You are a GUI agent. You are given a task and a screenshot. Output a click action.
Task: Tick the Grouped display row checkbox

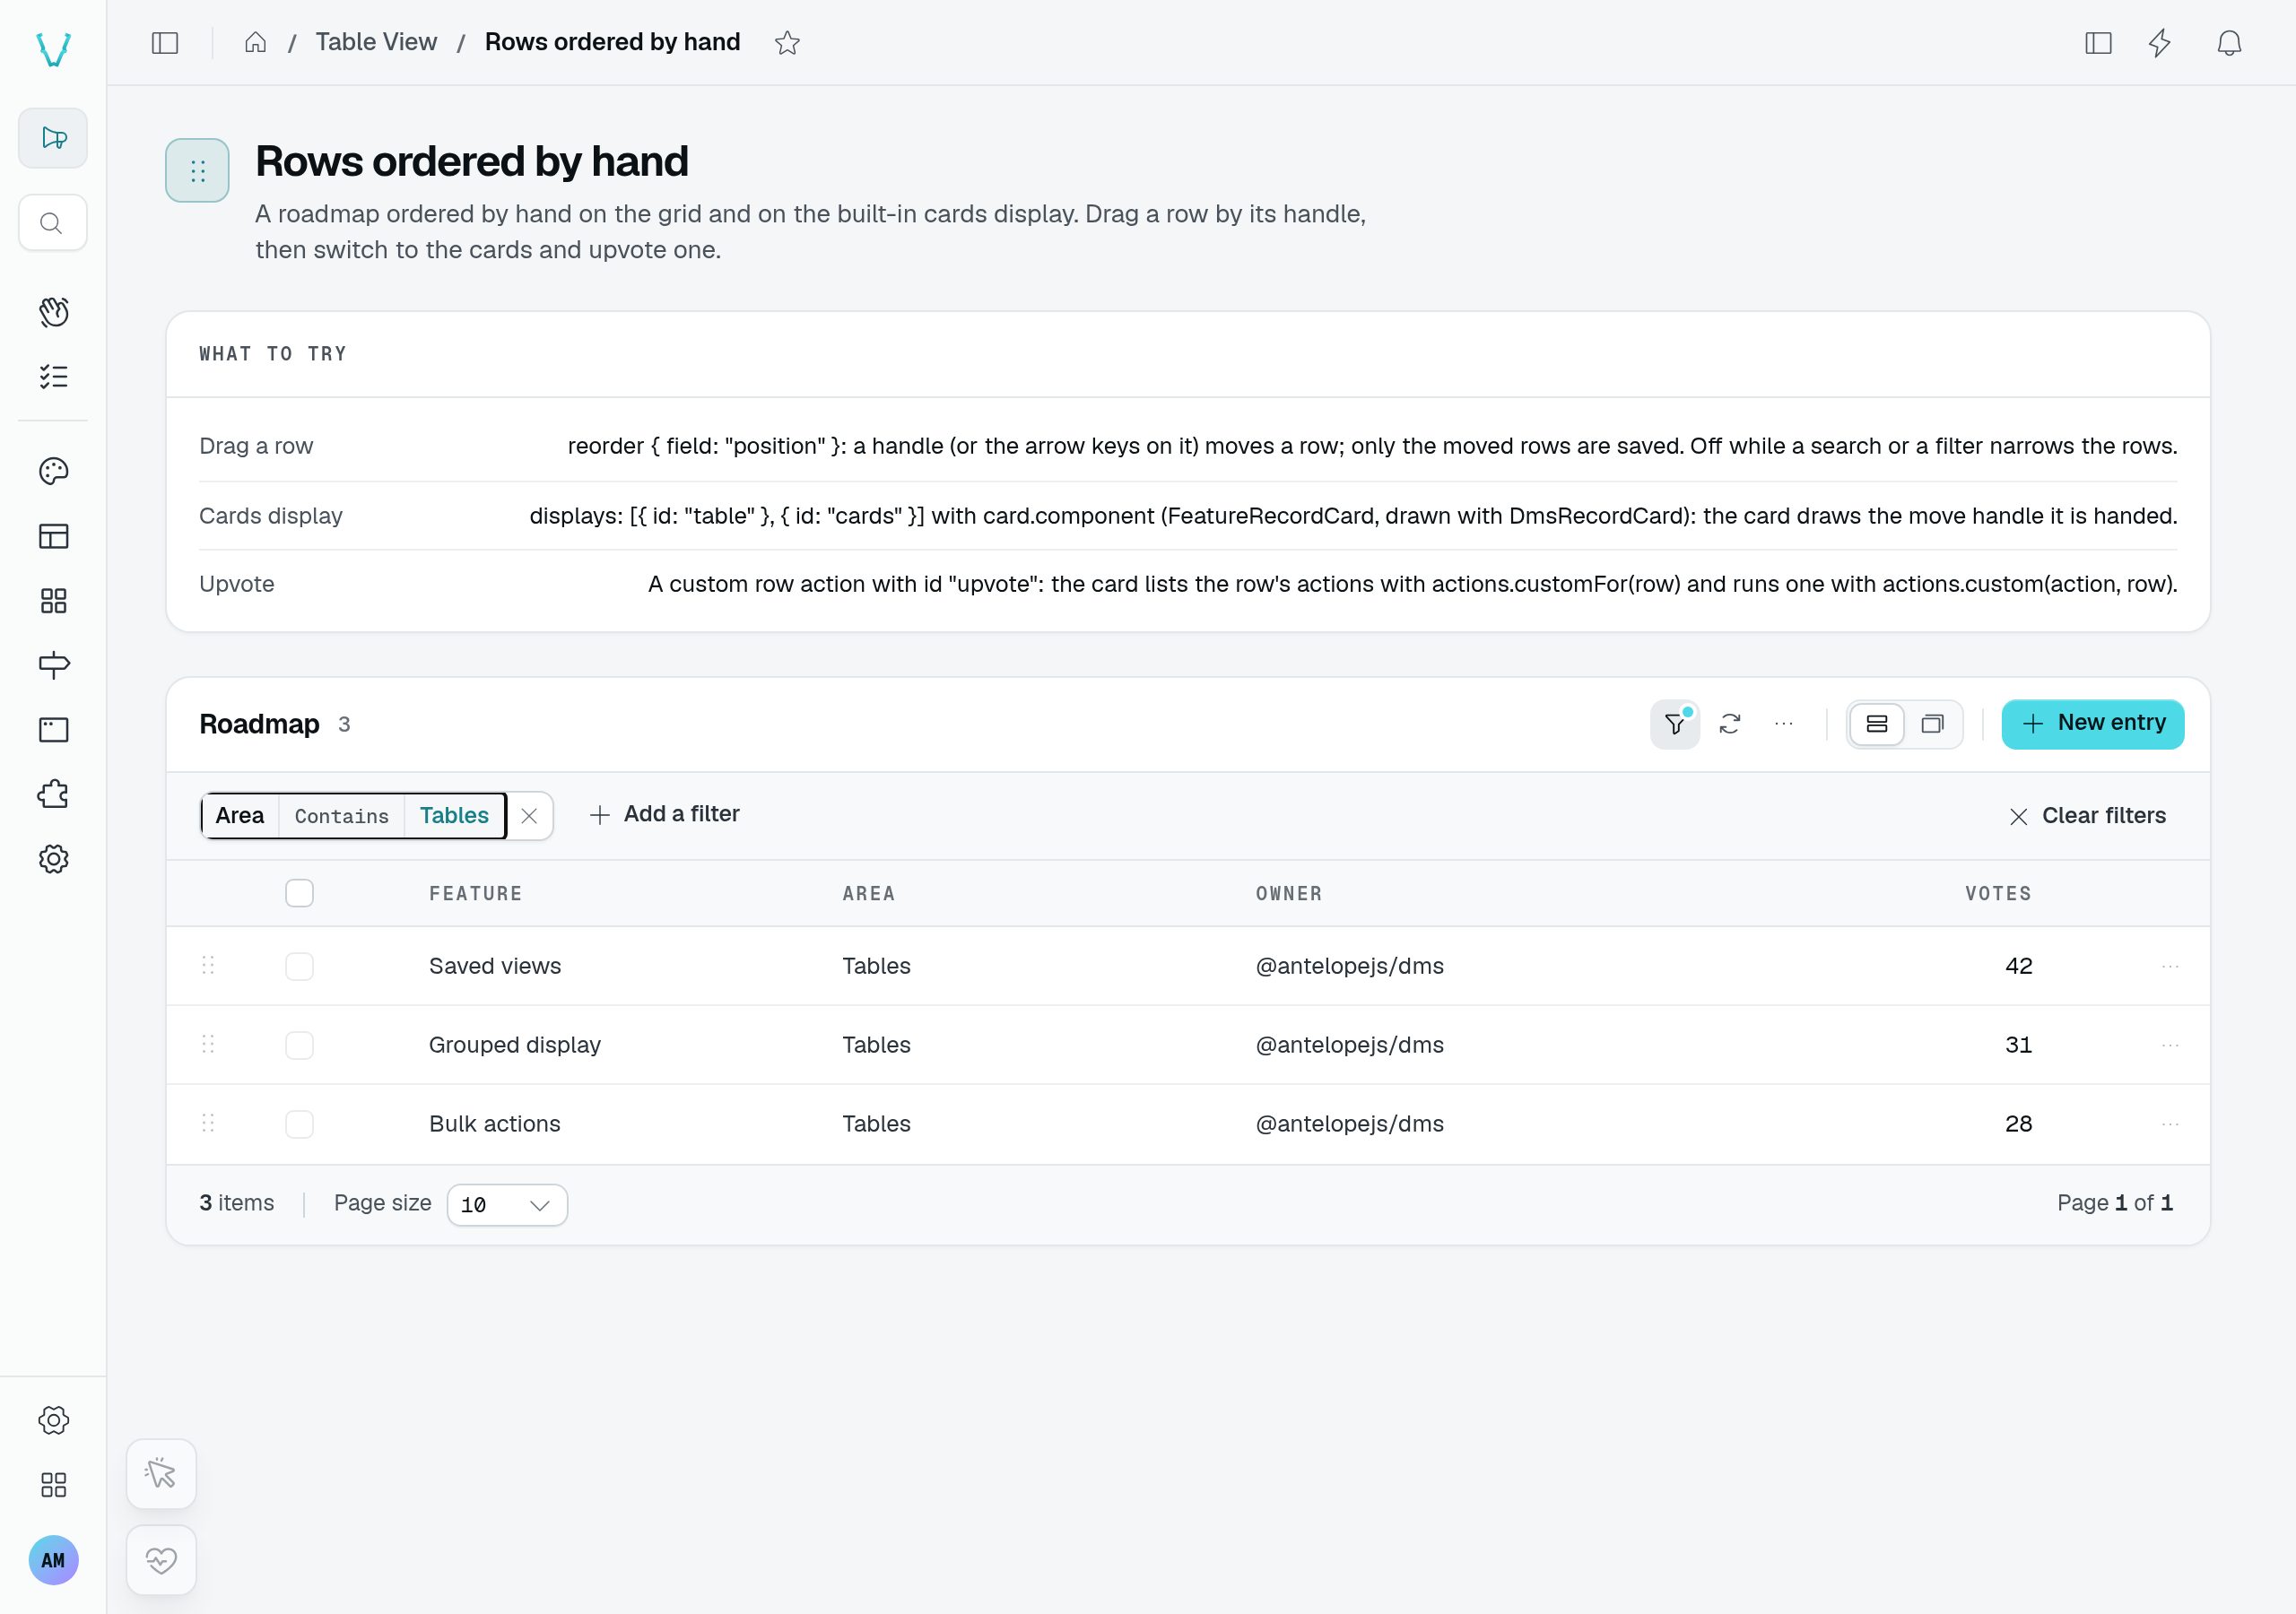click(299, 1045)
